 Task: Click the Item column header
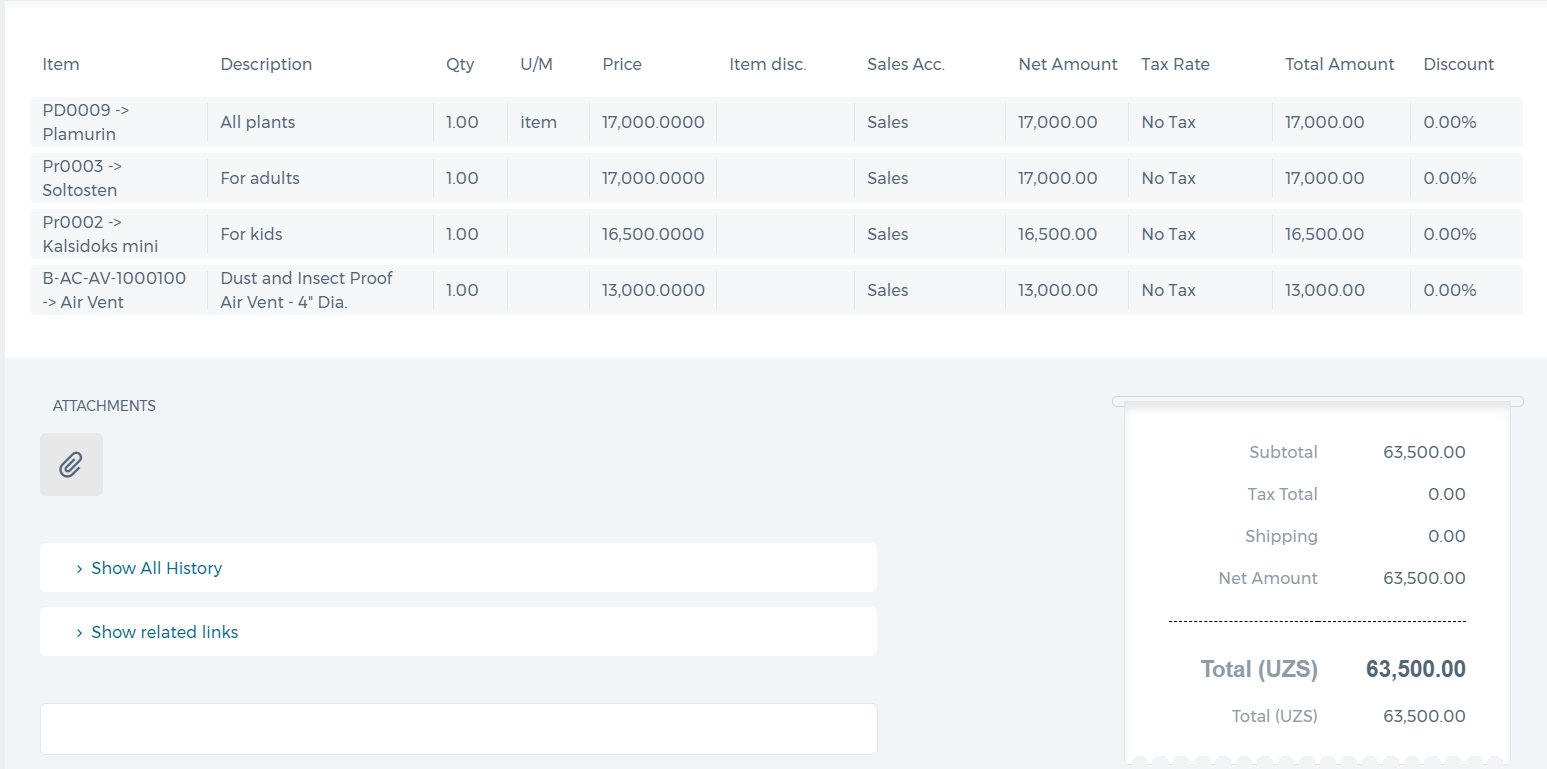pos(61,64)
